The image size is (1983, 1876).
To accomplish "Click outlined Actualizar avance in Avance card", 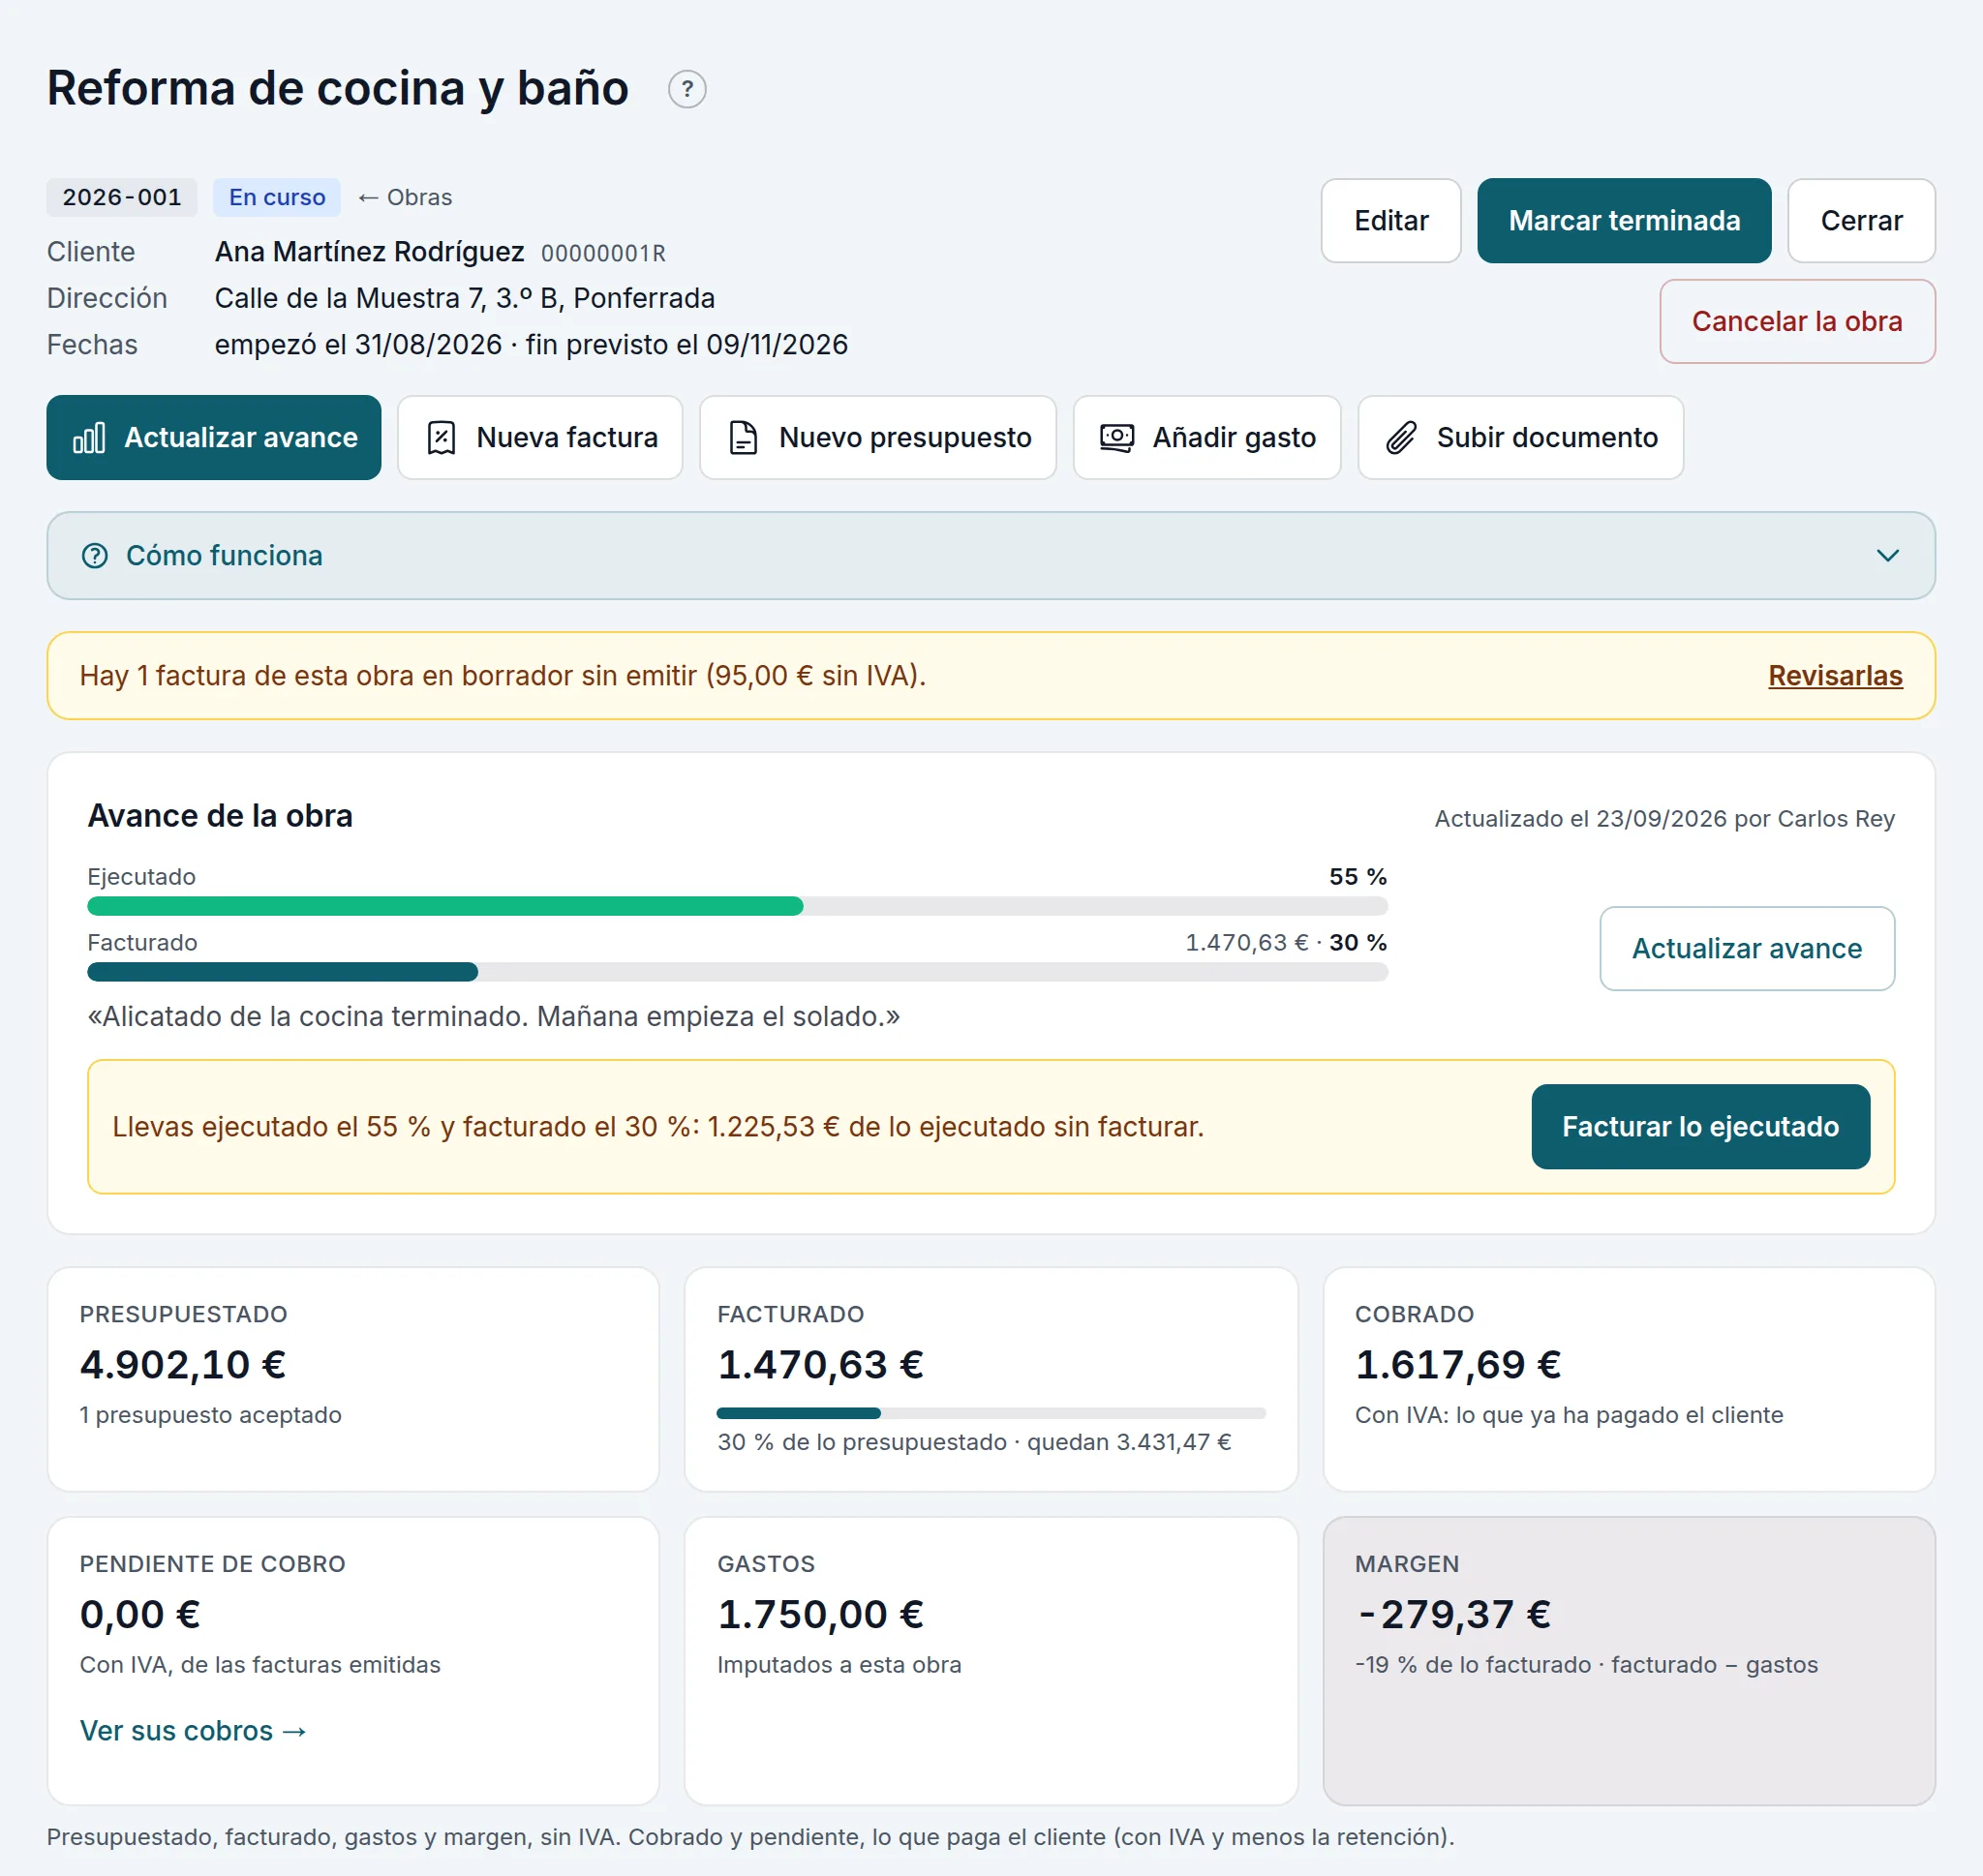I will (1746, 949).
